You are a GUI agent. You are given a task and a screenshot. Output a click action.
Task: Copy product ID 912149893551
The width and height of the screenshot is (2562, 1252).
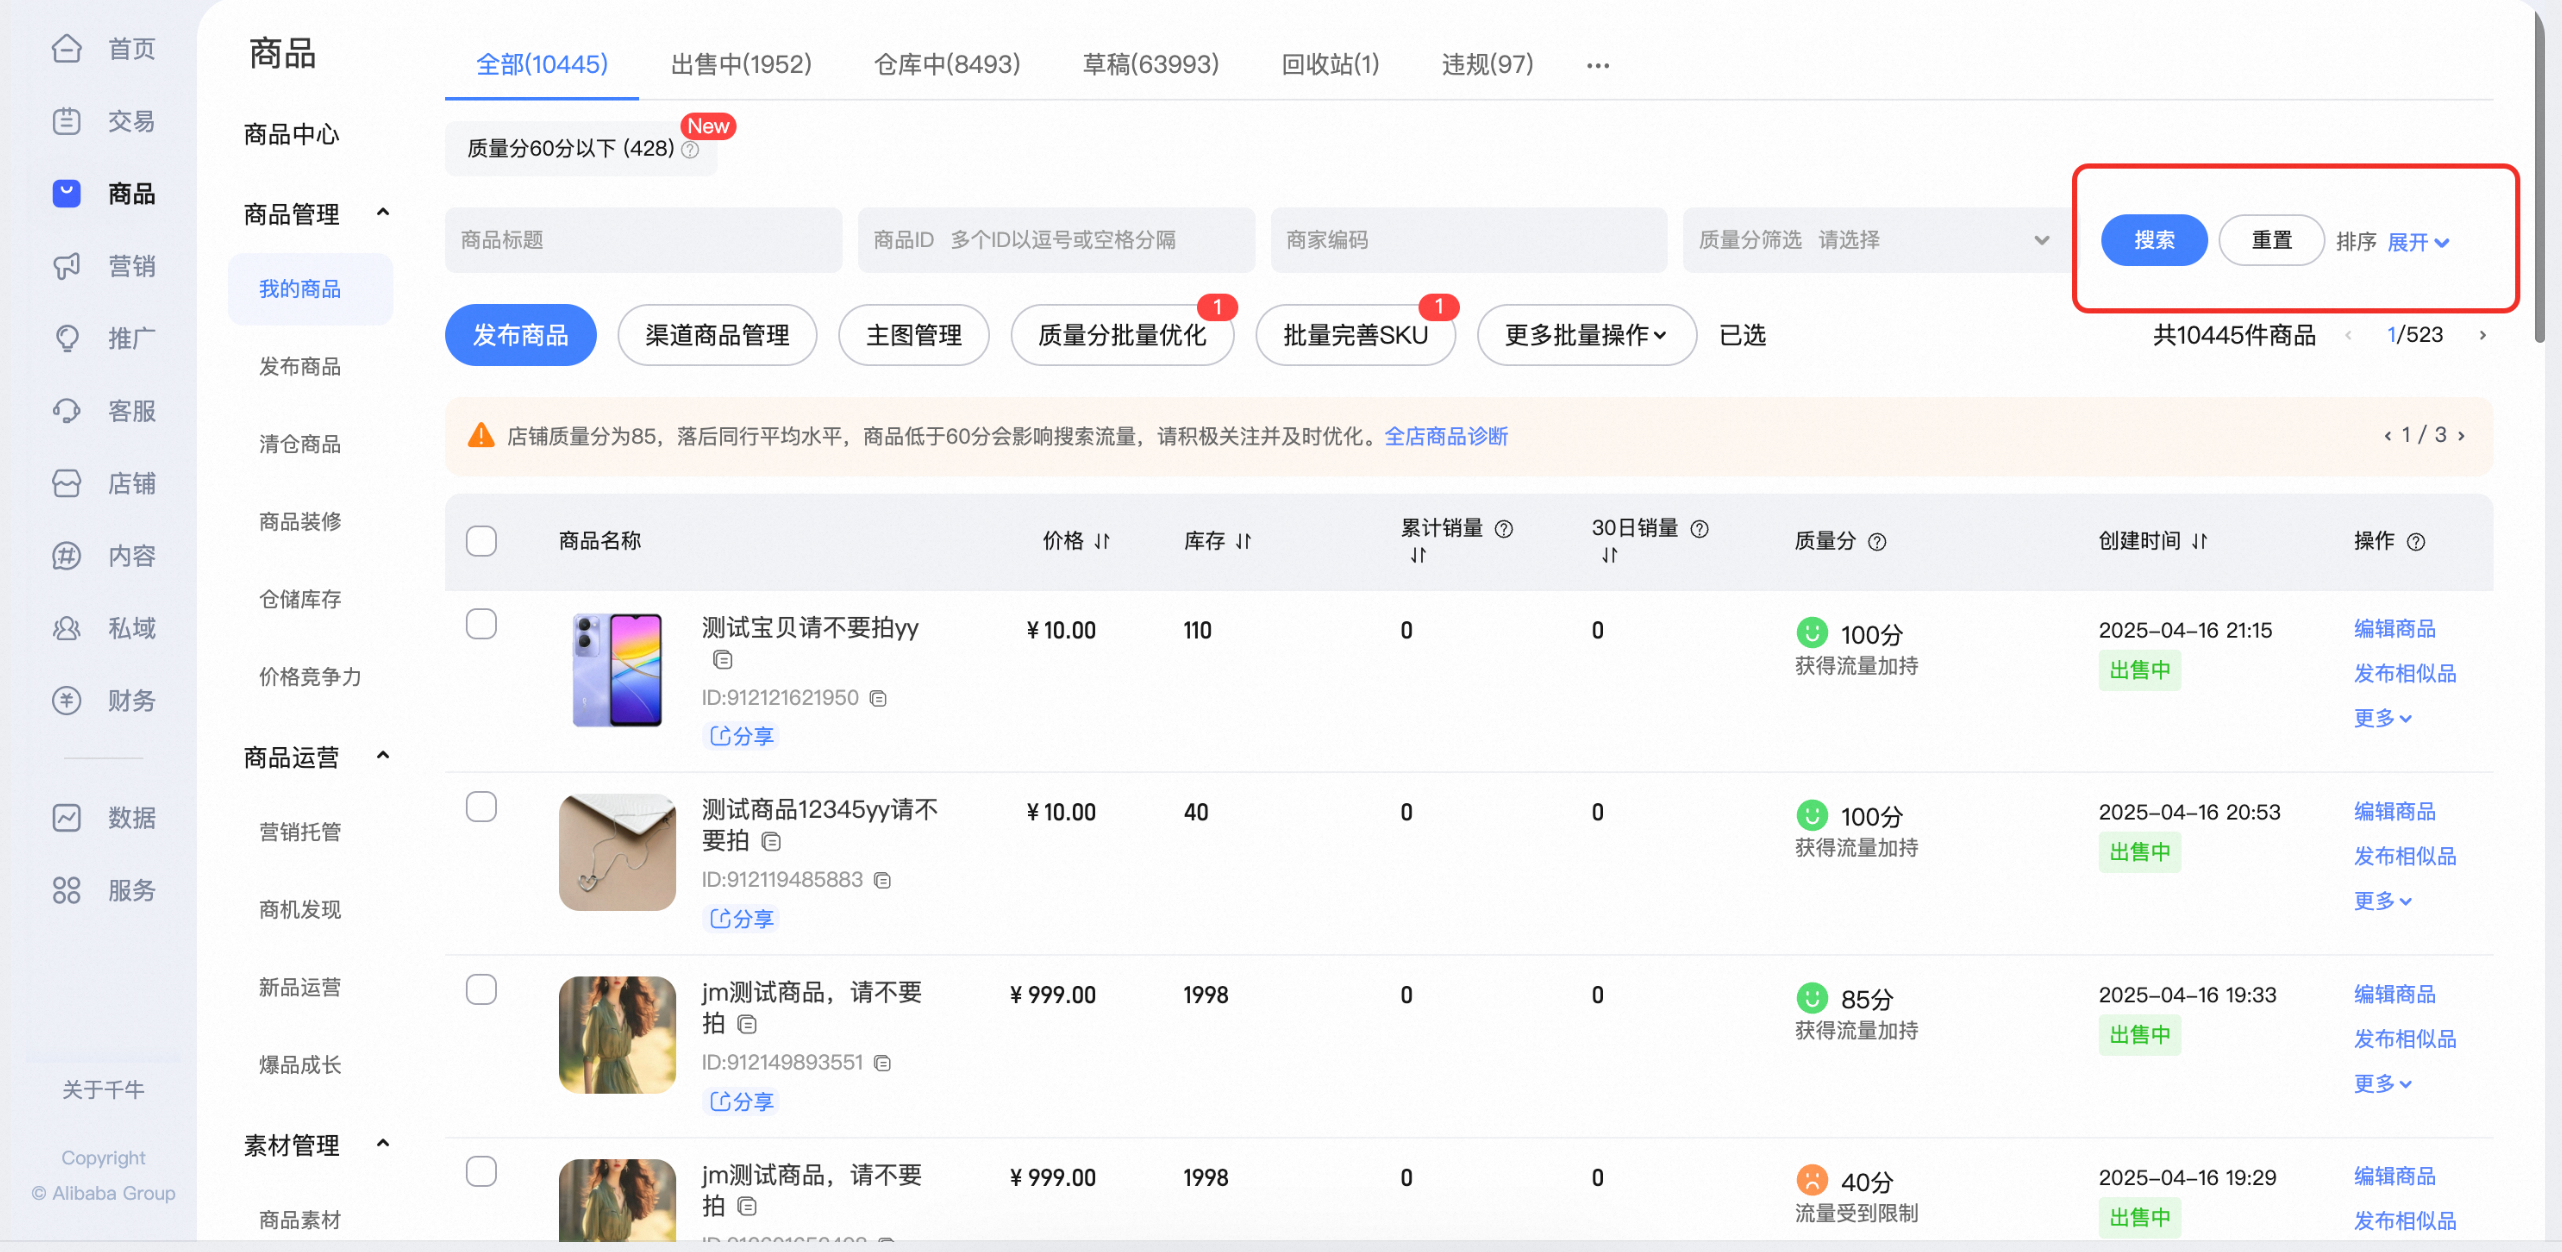tap(882, 1063)
